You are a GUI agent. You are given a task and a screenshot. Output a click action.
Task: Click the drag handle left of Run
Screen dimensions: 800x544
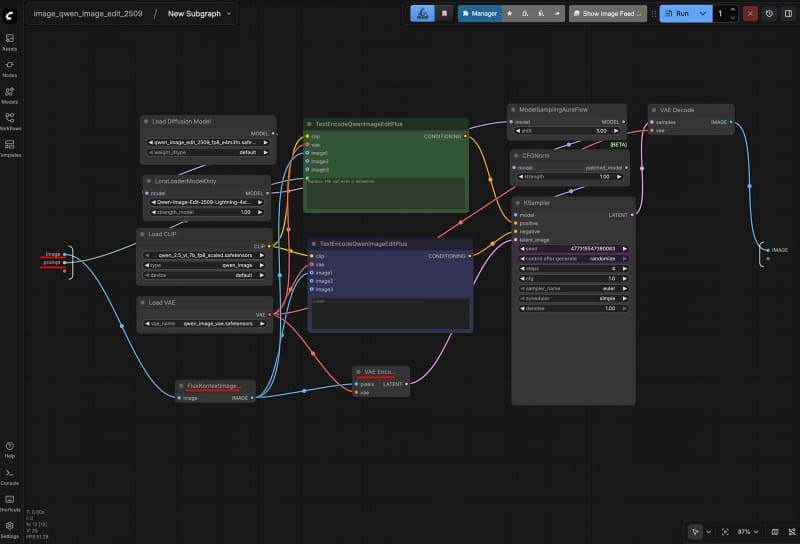[654, 14]
